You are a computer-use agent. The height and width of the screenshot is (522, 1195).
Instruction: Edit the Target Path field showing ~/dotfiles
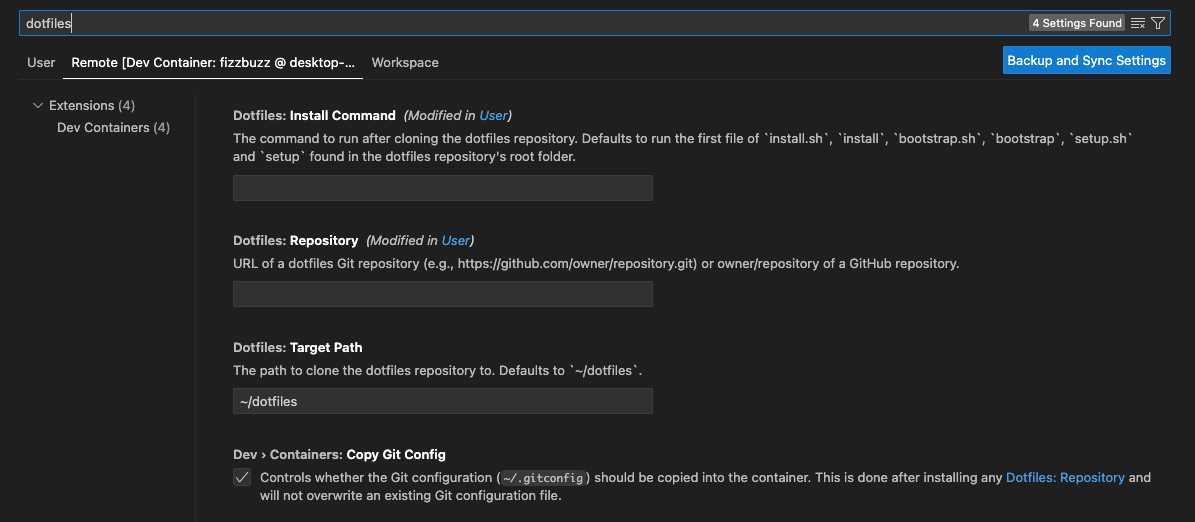coord(442,401)
